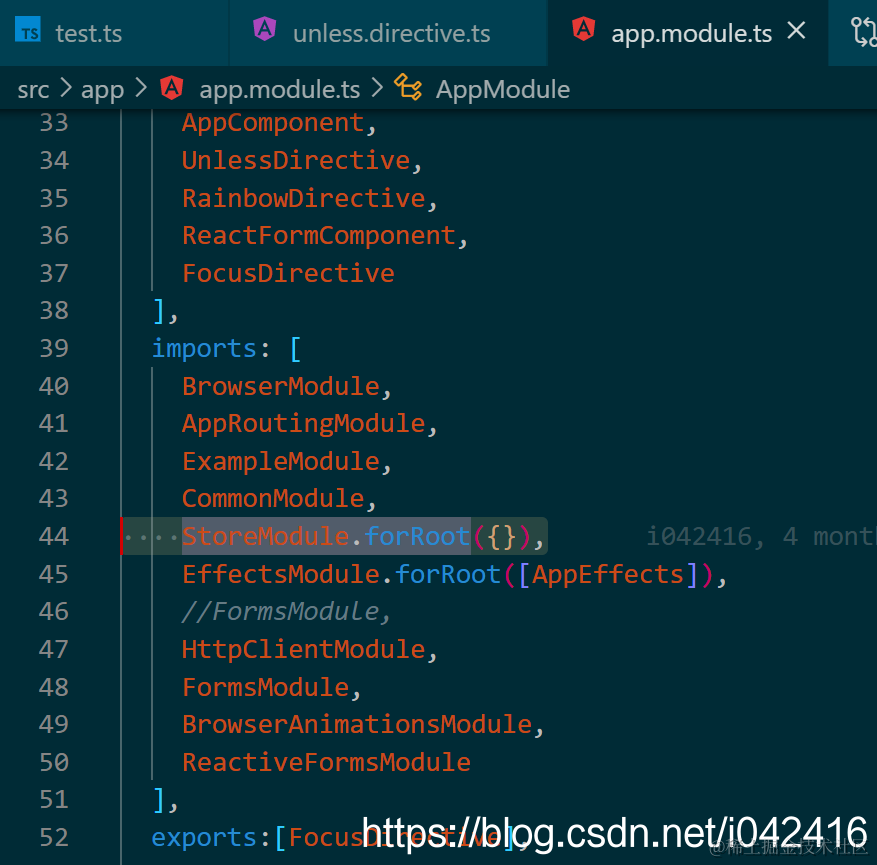Click the closing bracket on line 51
877x865 pixels.
[159, 800]
